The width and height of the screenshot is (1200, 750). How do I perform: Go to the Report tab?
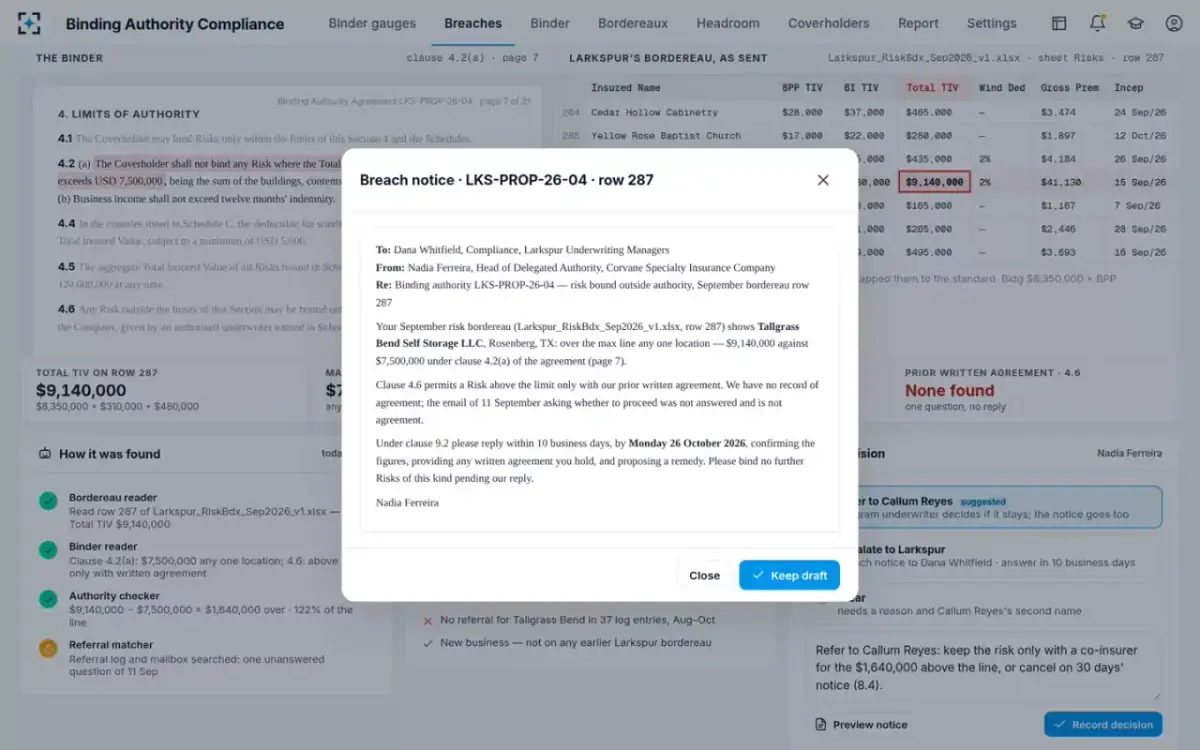918,23
